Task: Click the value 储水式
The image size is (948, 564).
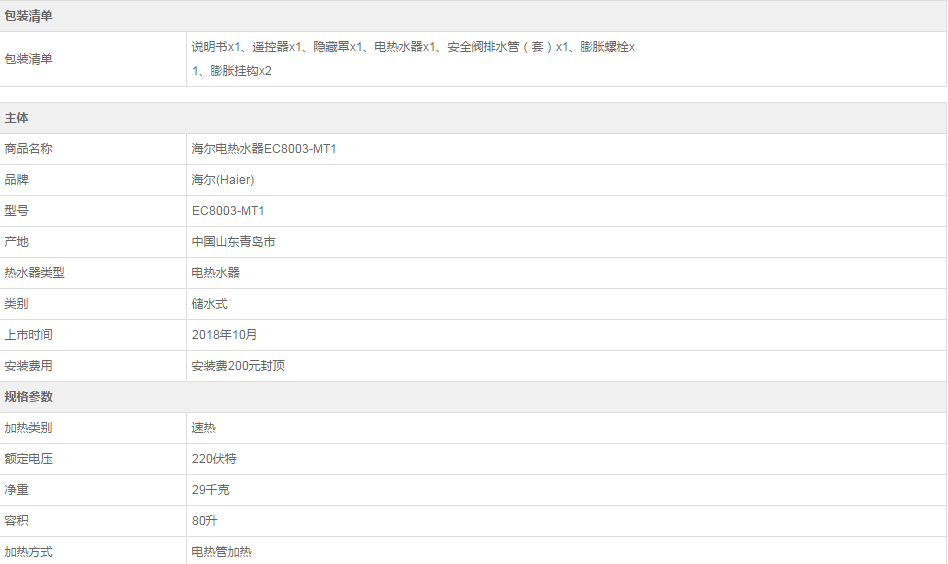Action: (x=209, y=304)
